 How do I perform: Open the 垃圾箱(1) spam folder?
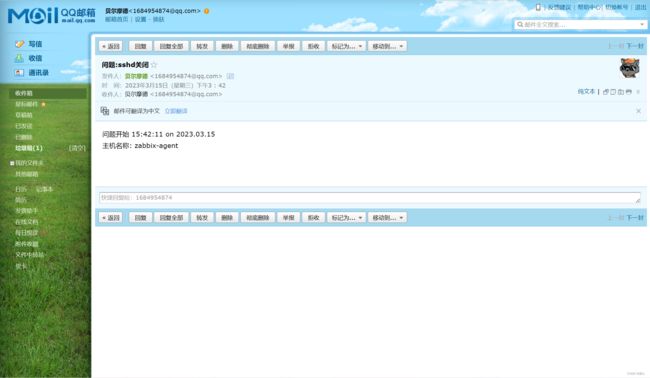29,148
